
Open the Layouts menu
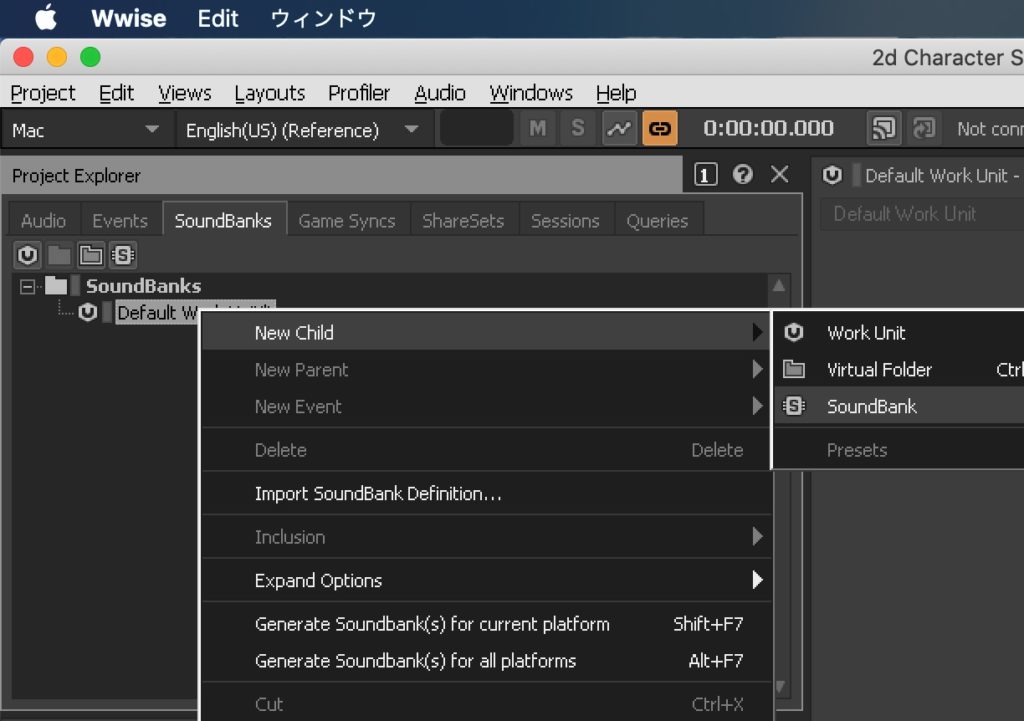270,93
